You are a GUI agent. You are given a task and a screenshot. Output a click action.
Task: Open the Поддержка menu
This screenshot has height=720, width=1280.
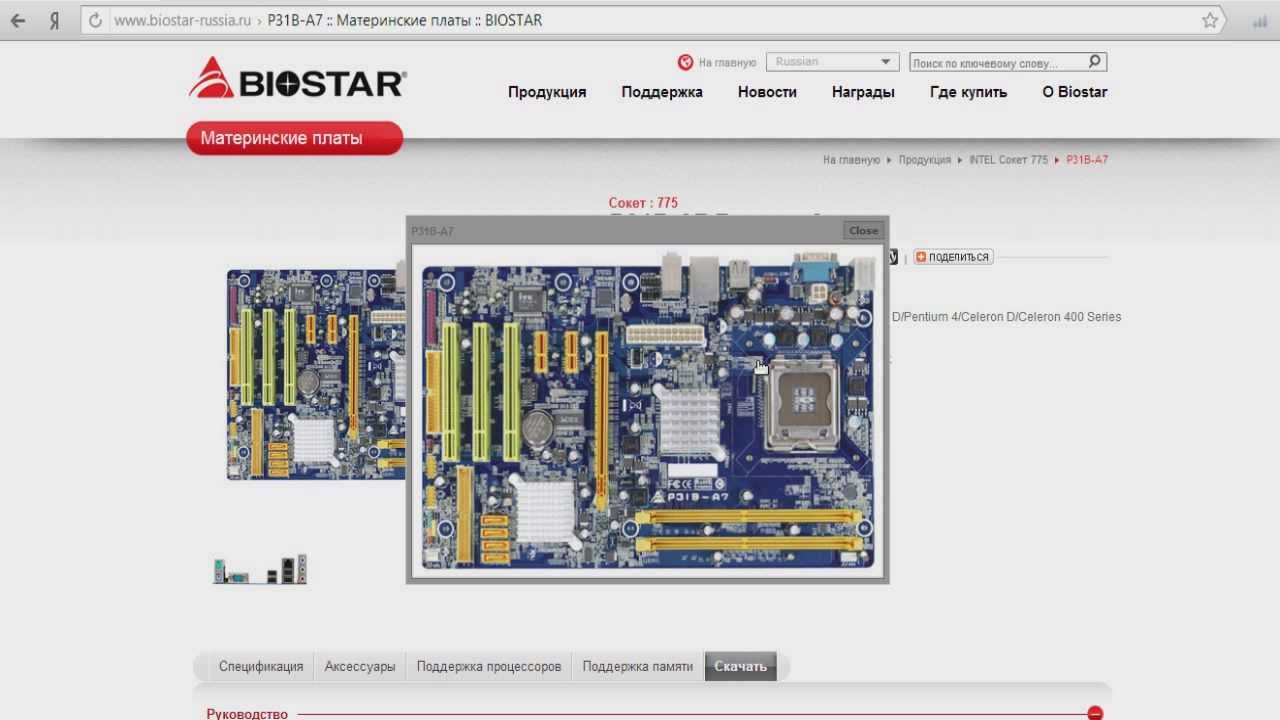click(662, 92)
